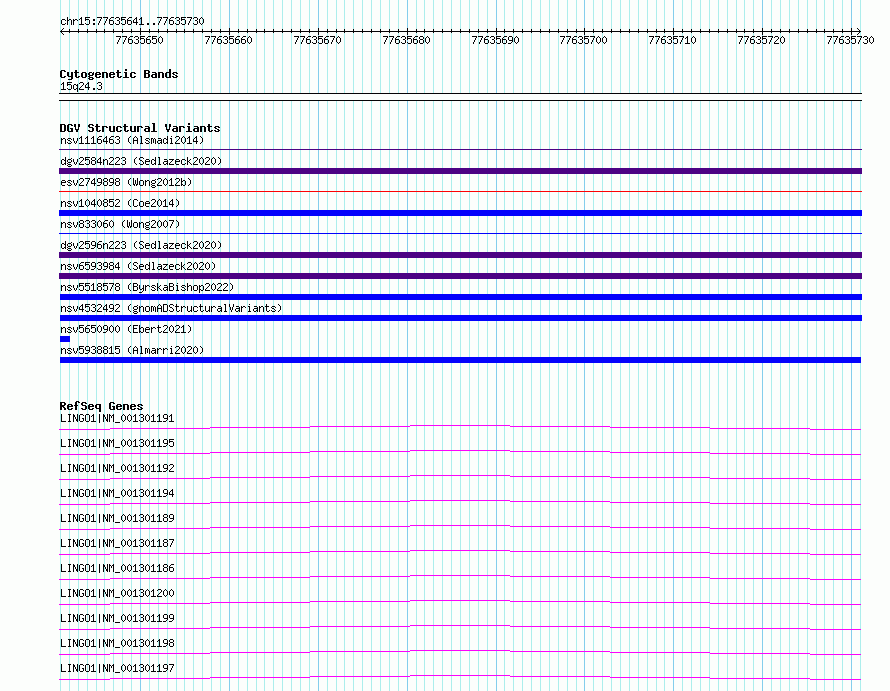Open variant nsv6593984 (Sedlazeck2020)
This screenshot has width=890, height=691.
coord(138,266)
